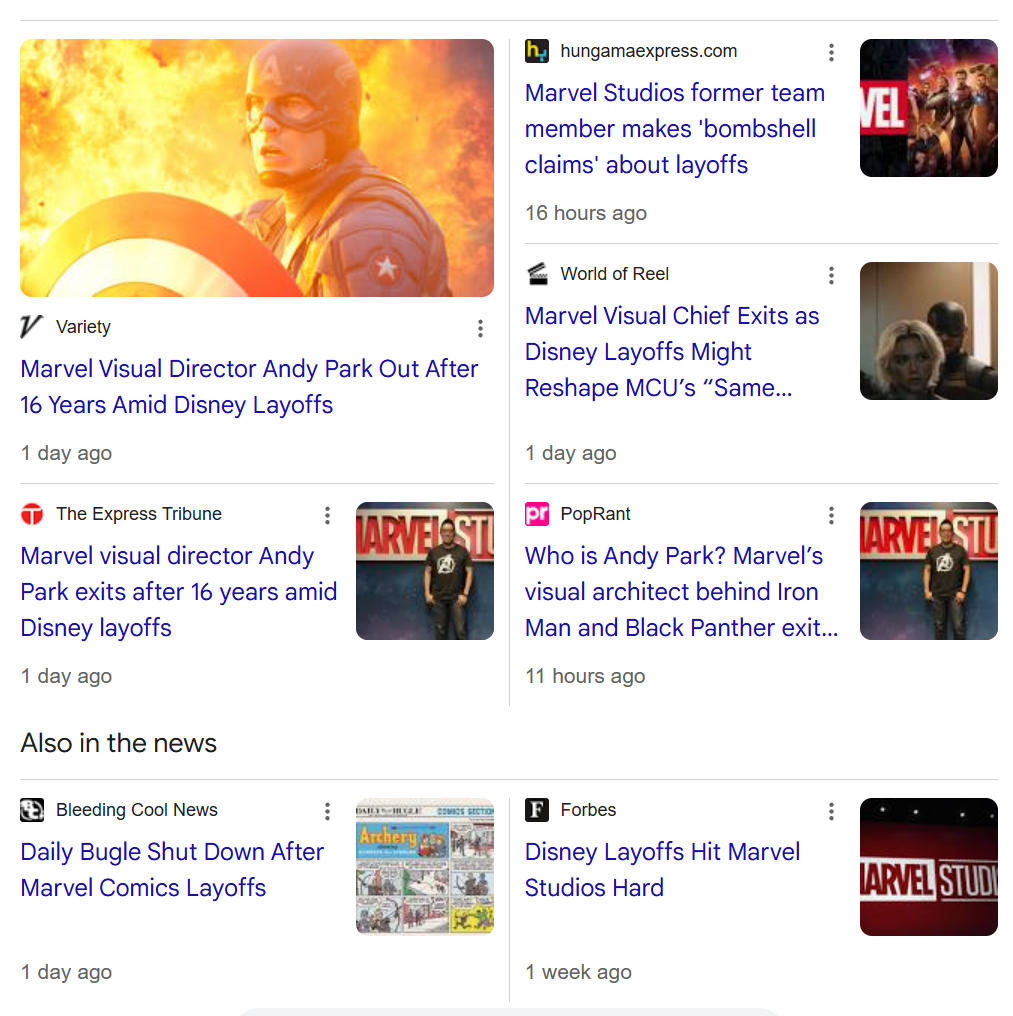This screenshot has height=1016, width=1013.
Task: Click the 'Variety' source name
Action: pyautogui.click(x=83, y=327)
